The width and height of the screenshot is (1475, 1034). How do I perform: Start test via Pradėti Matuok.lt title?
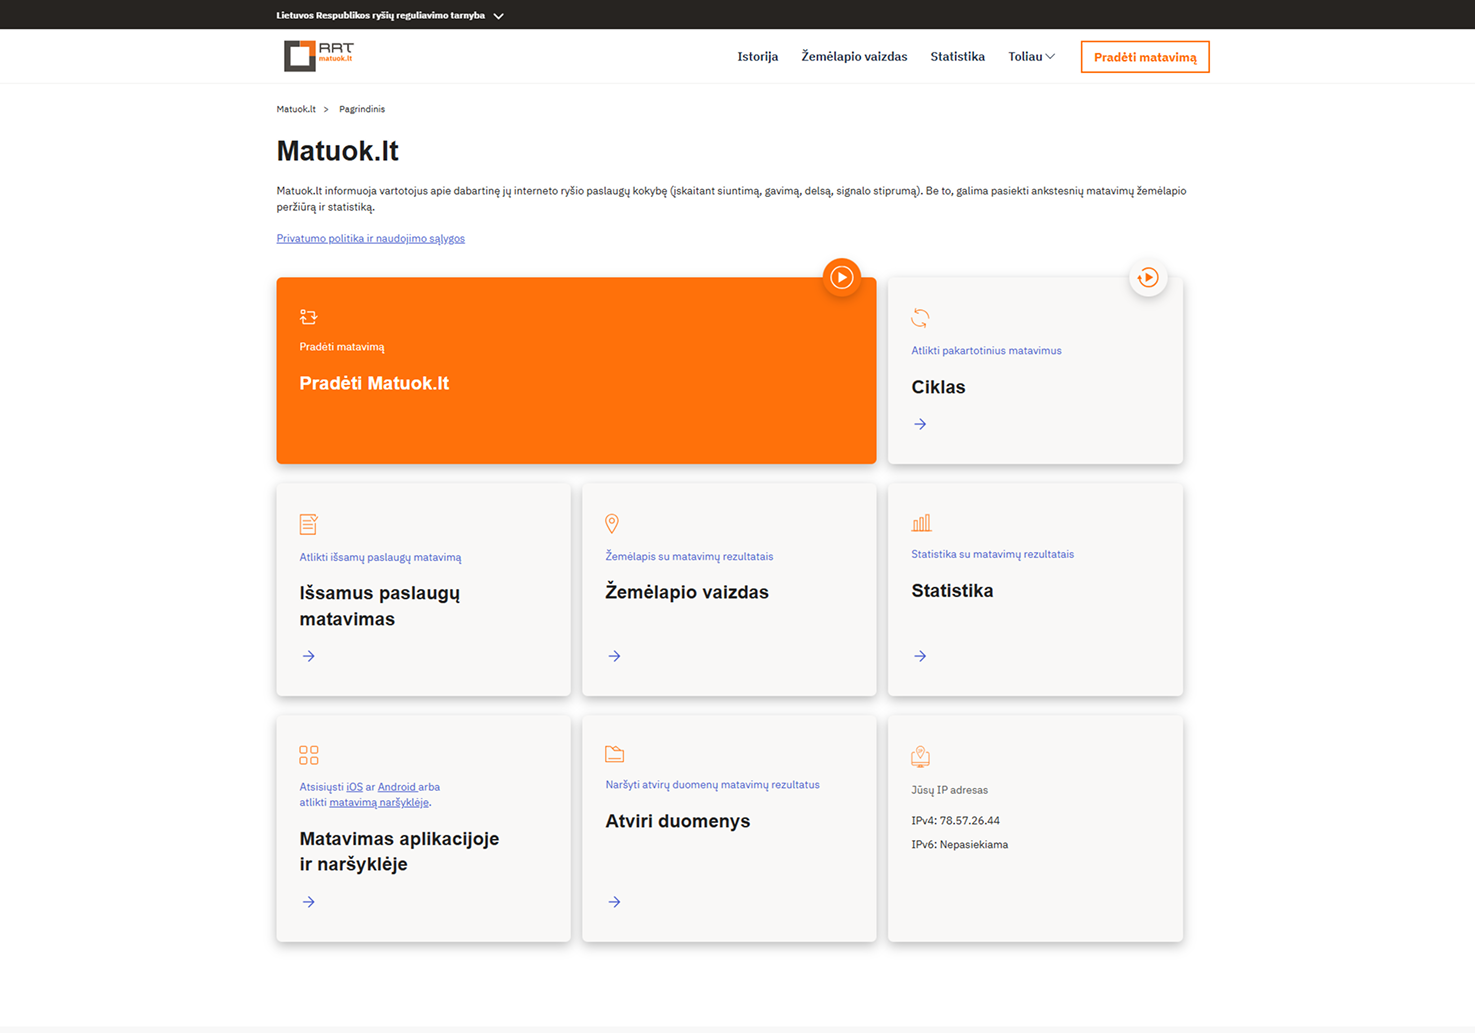[374, 383]
